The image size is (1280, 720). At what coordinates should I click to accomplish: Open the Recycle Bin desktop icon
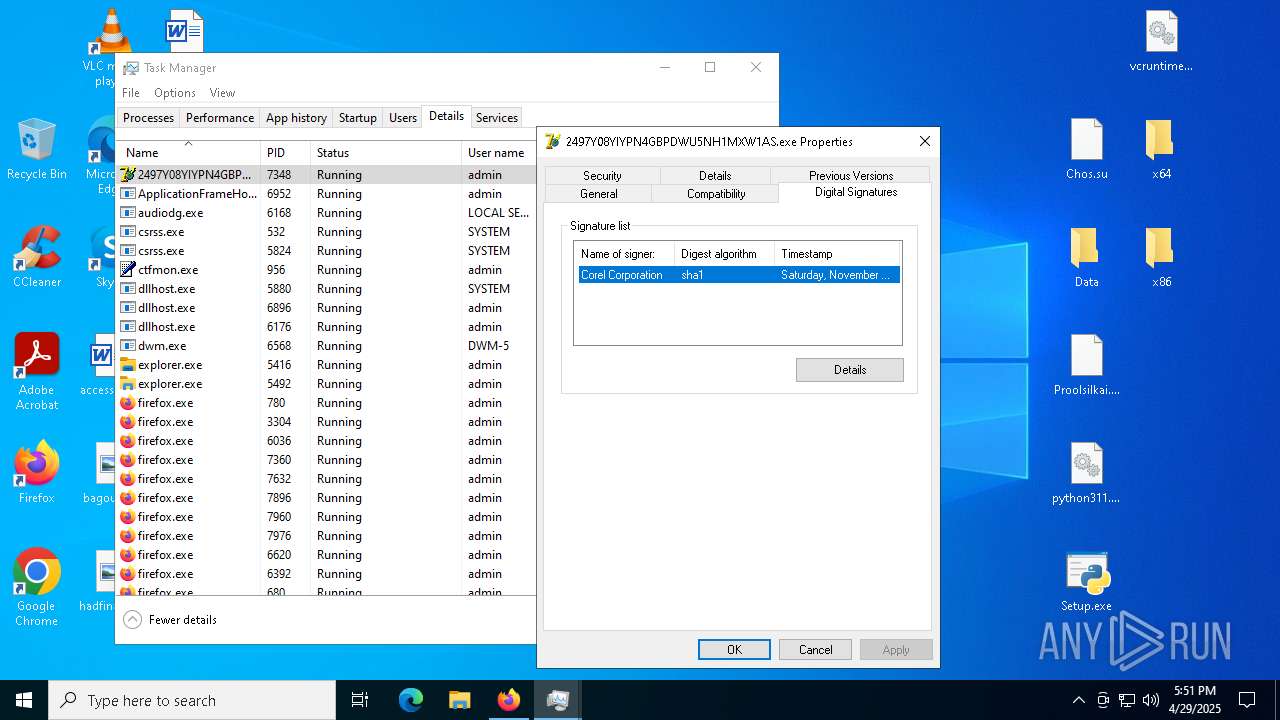tap(37, 150)
